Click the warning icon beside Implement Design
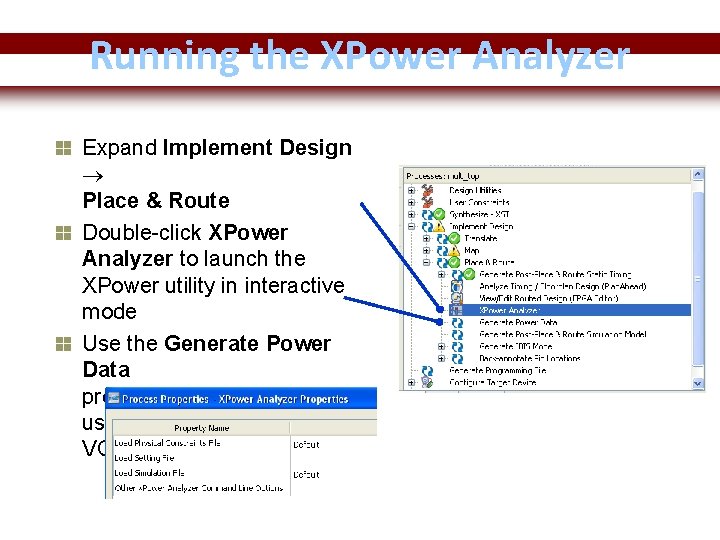 pyautogui.click(x=439, y=226)
